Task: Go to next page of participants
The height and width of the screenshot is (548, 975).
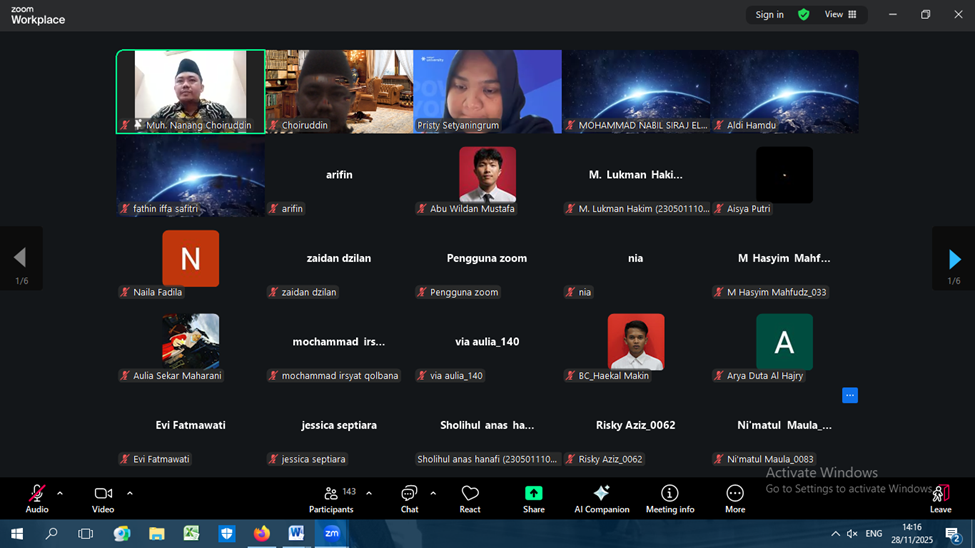Action: coord(954,259)
